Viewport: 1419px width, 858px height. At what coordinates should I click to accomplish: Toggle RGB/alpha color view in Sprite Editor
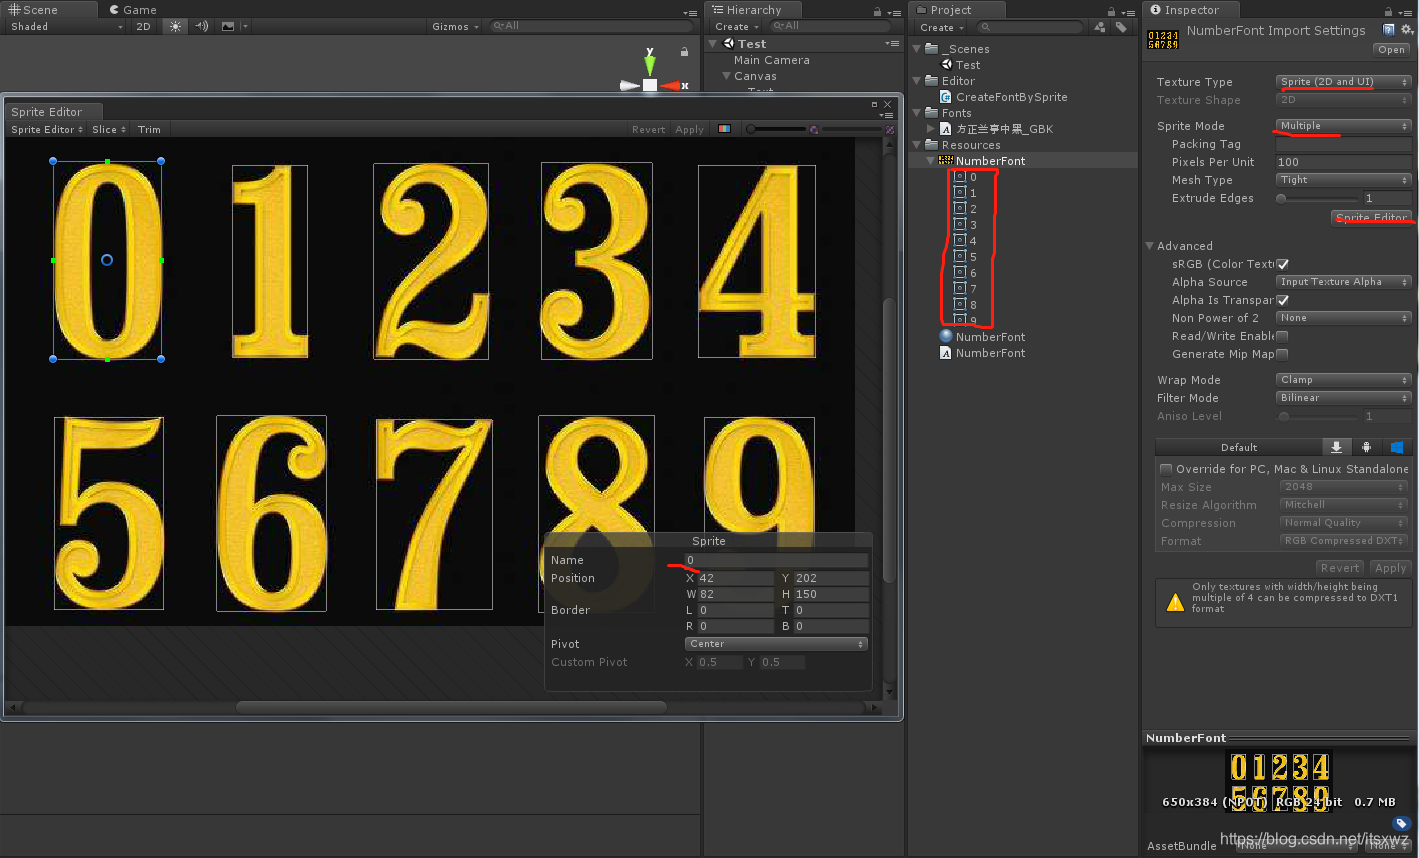point(725,129)
